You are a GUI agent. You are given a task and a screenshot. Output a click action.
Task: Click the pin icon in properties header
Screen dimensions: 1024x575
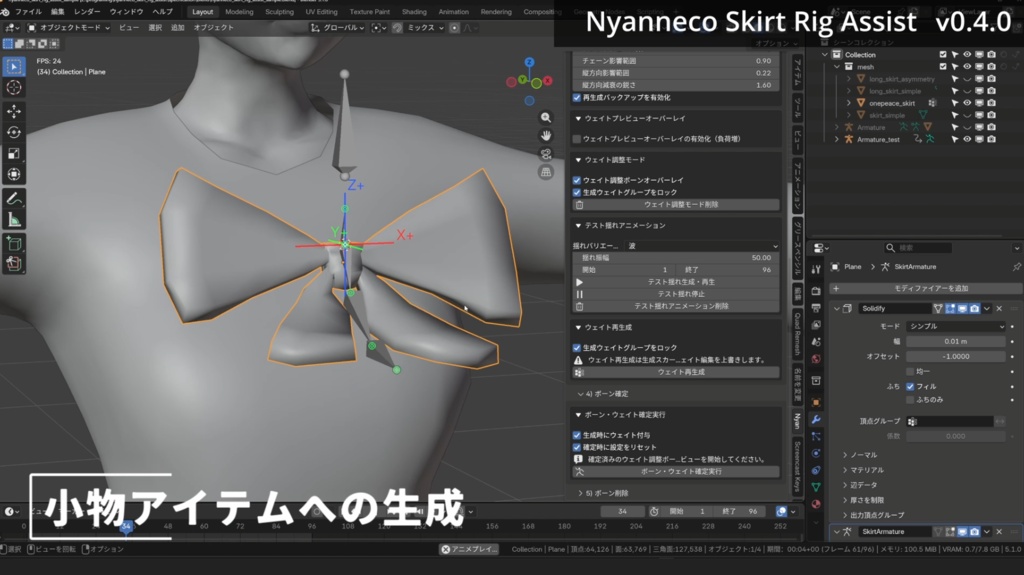(1016, 267)
